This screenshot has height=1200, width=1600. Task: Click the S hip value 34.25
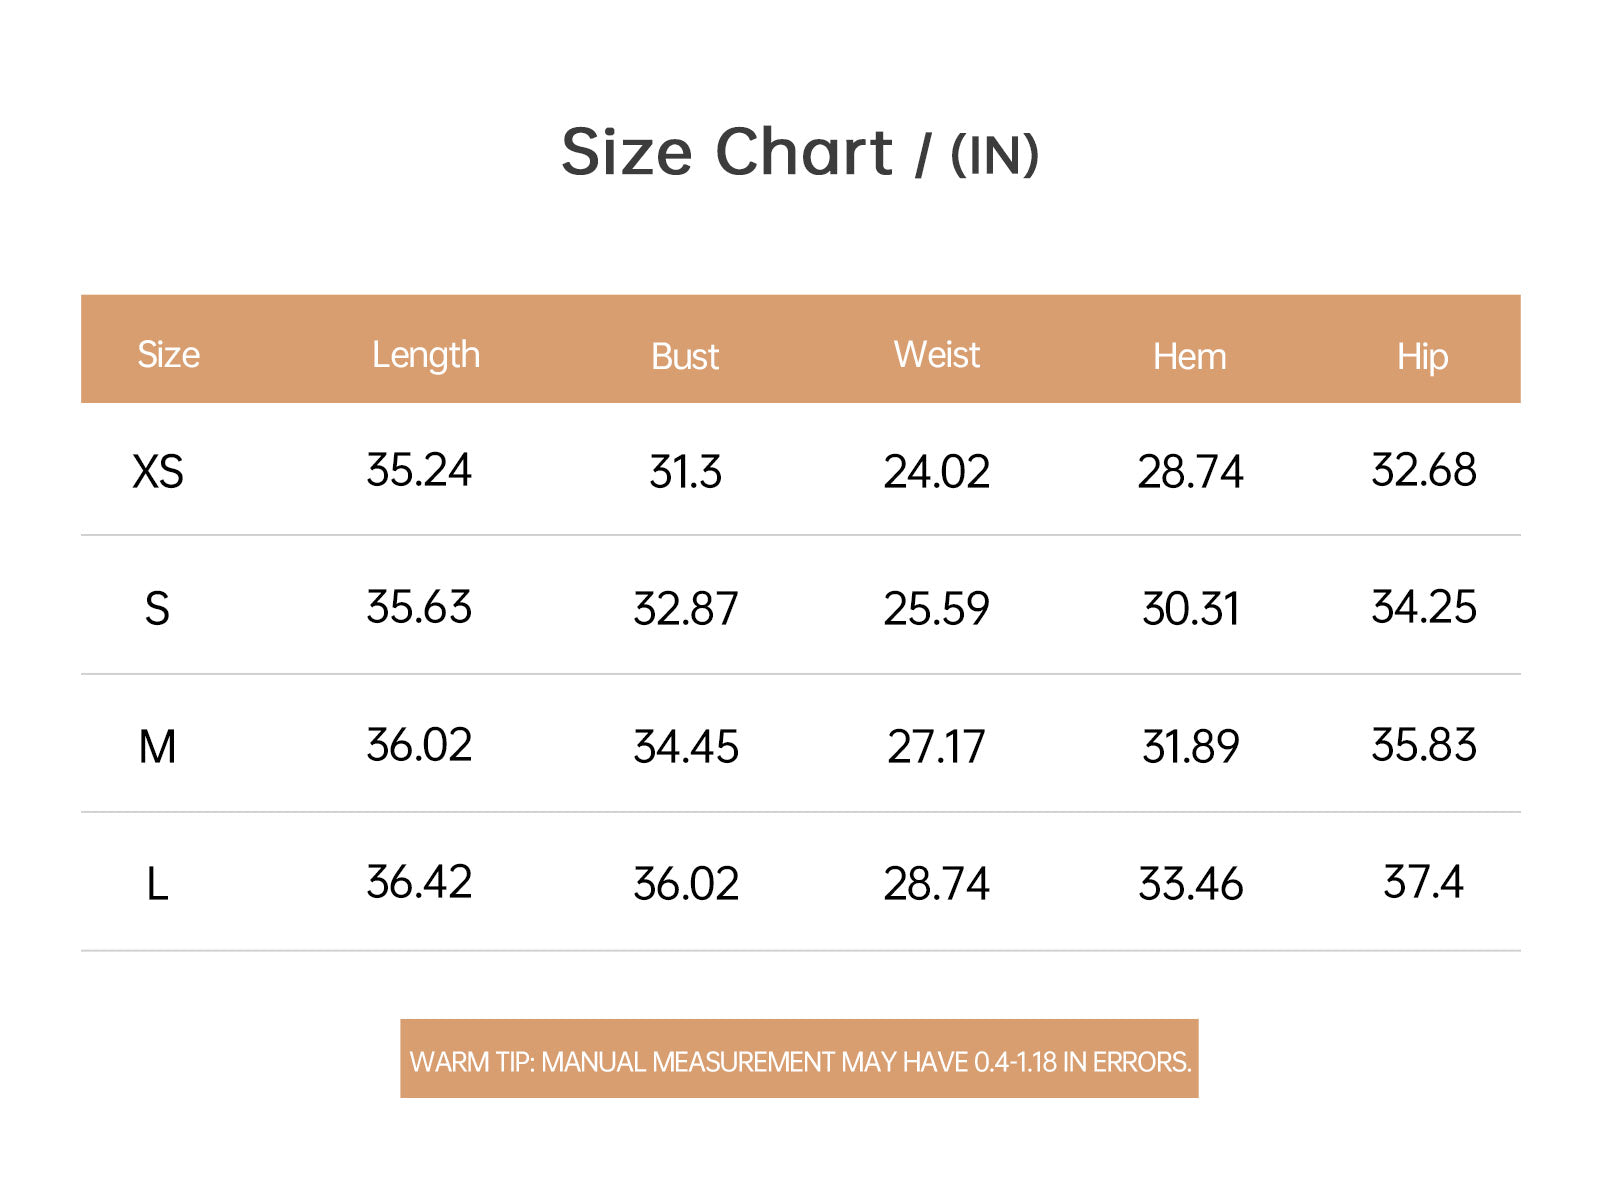pos(1423,607)
